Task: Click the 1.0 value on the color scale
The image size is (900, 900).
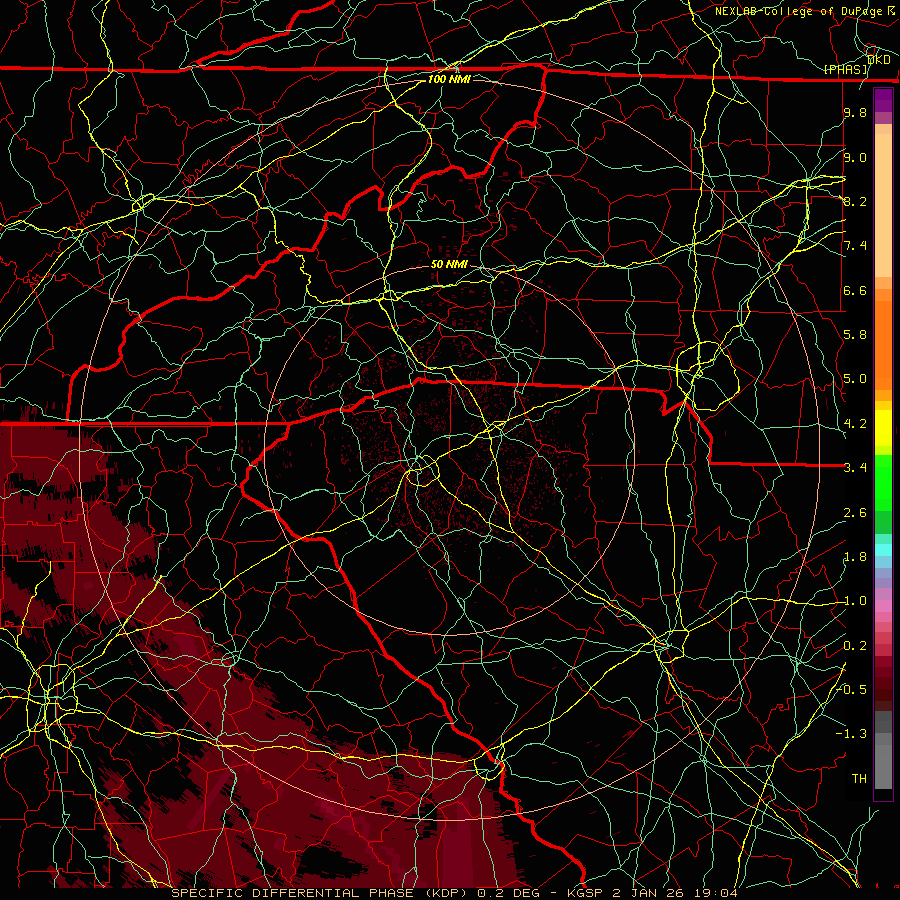Action: [x=855, y=601]
